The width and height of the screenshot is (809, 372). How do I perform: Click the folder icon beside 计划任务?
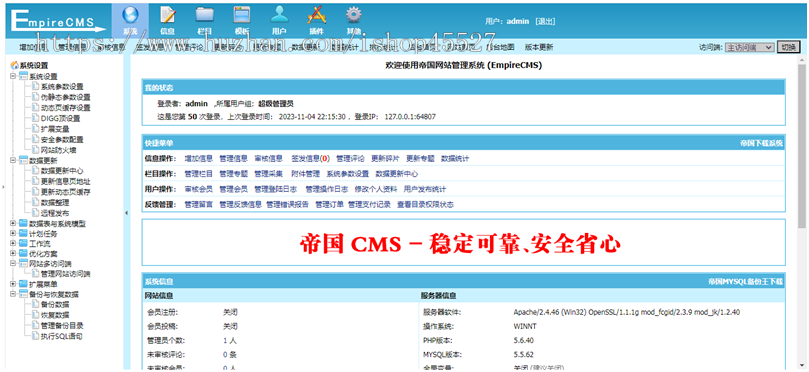23,234
